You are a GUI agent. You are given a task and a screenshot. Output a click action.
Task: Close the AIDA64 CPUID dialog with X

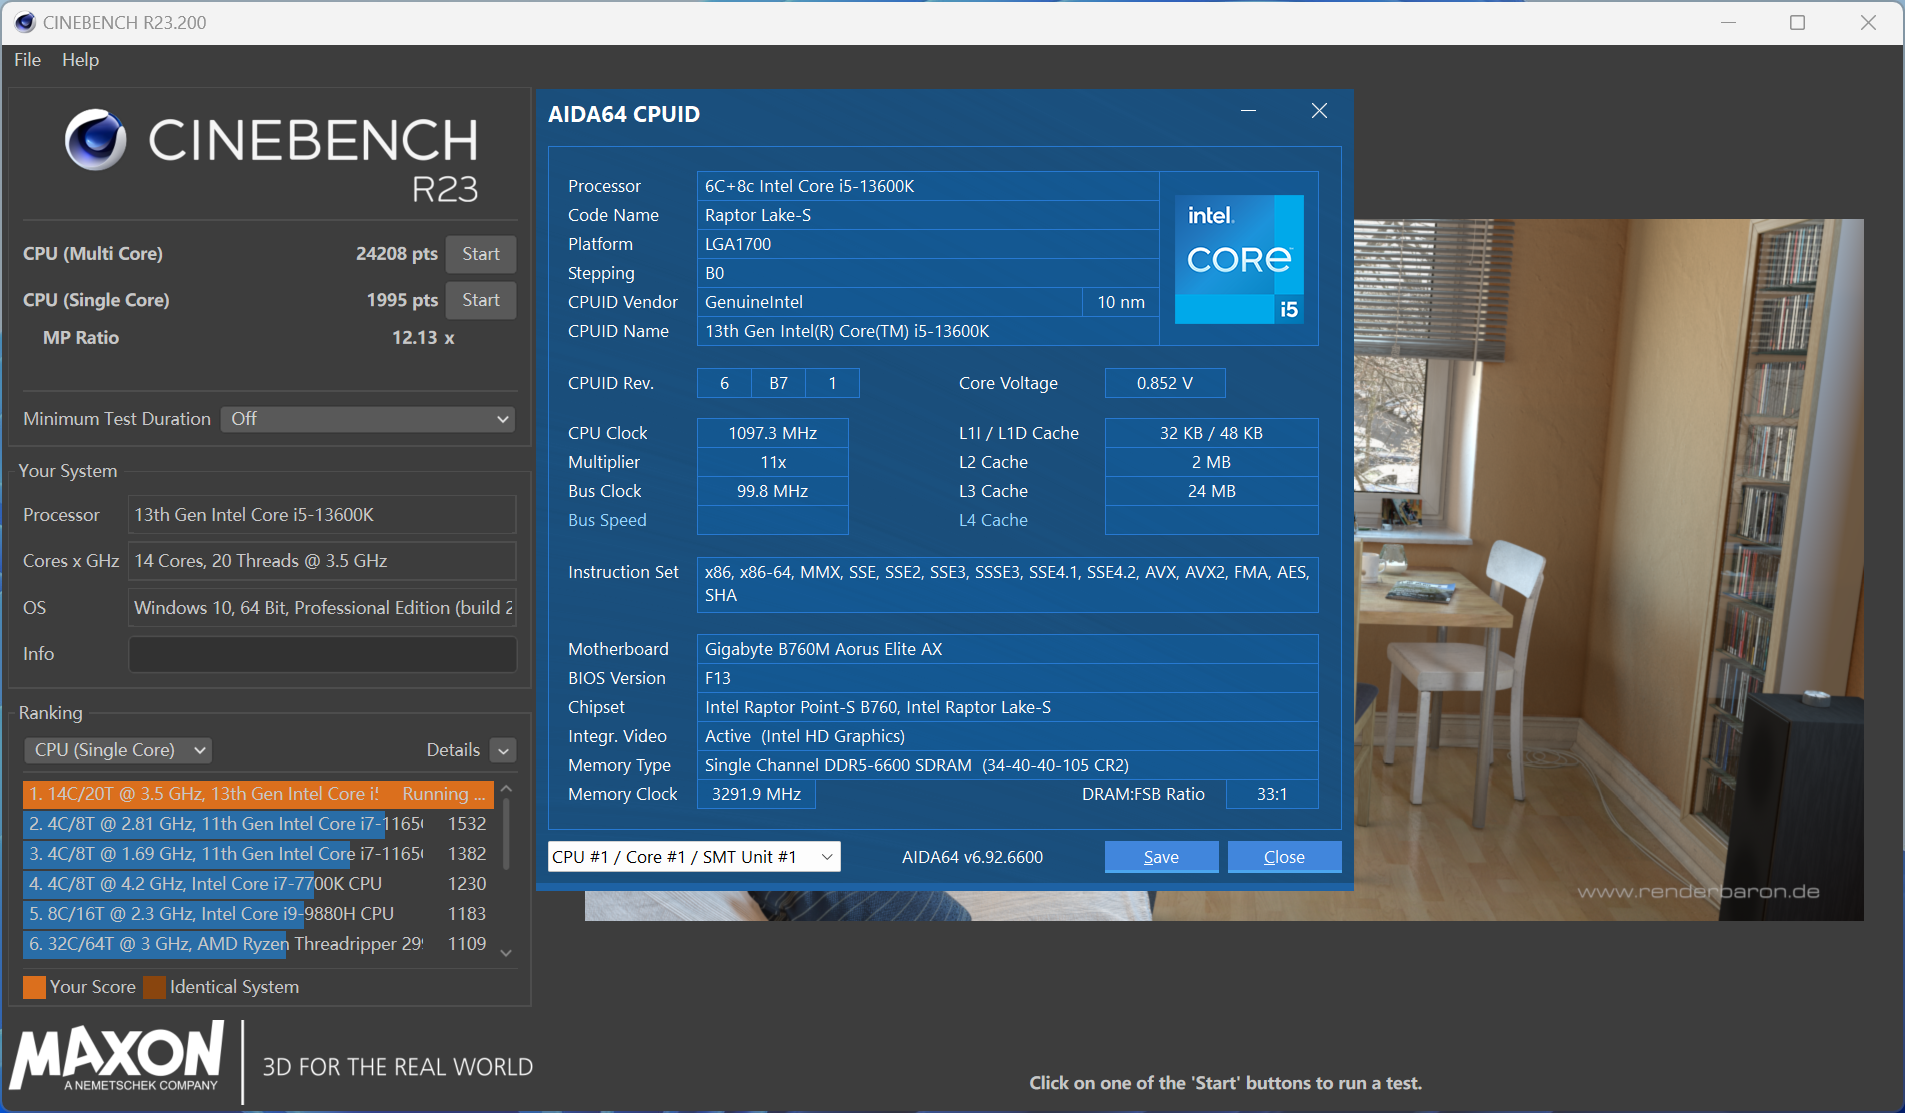1319,111
